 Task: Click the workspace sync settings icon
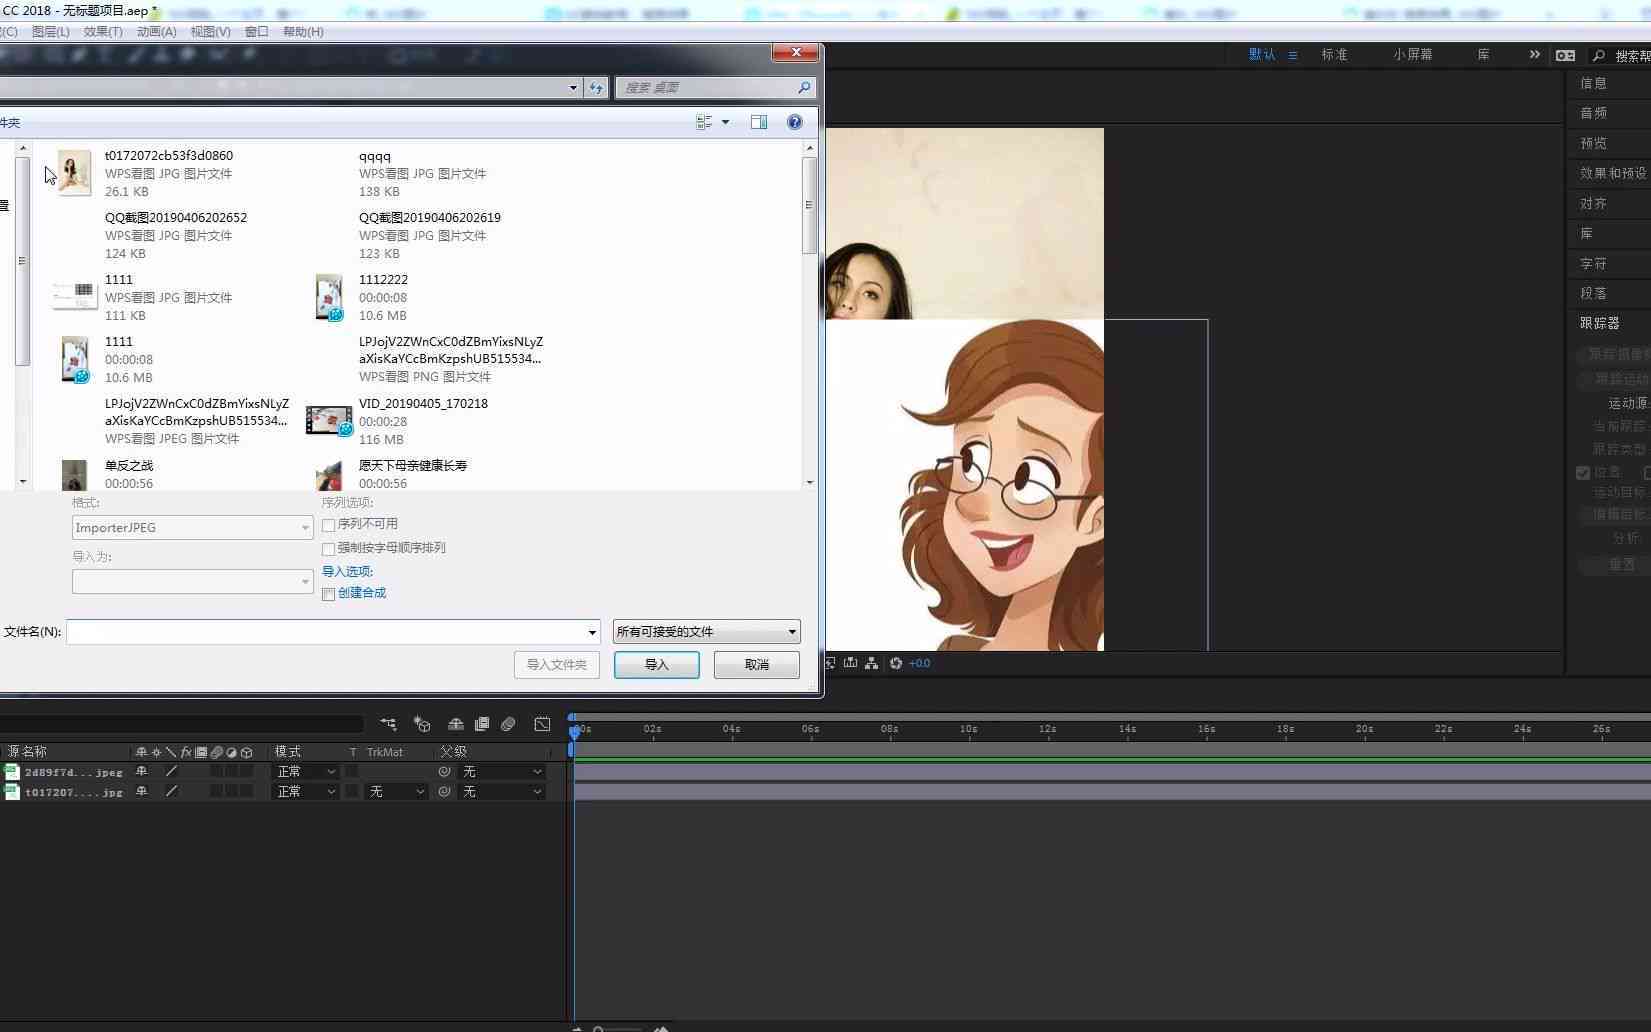point(1565,55)
